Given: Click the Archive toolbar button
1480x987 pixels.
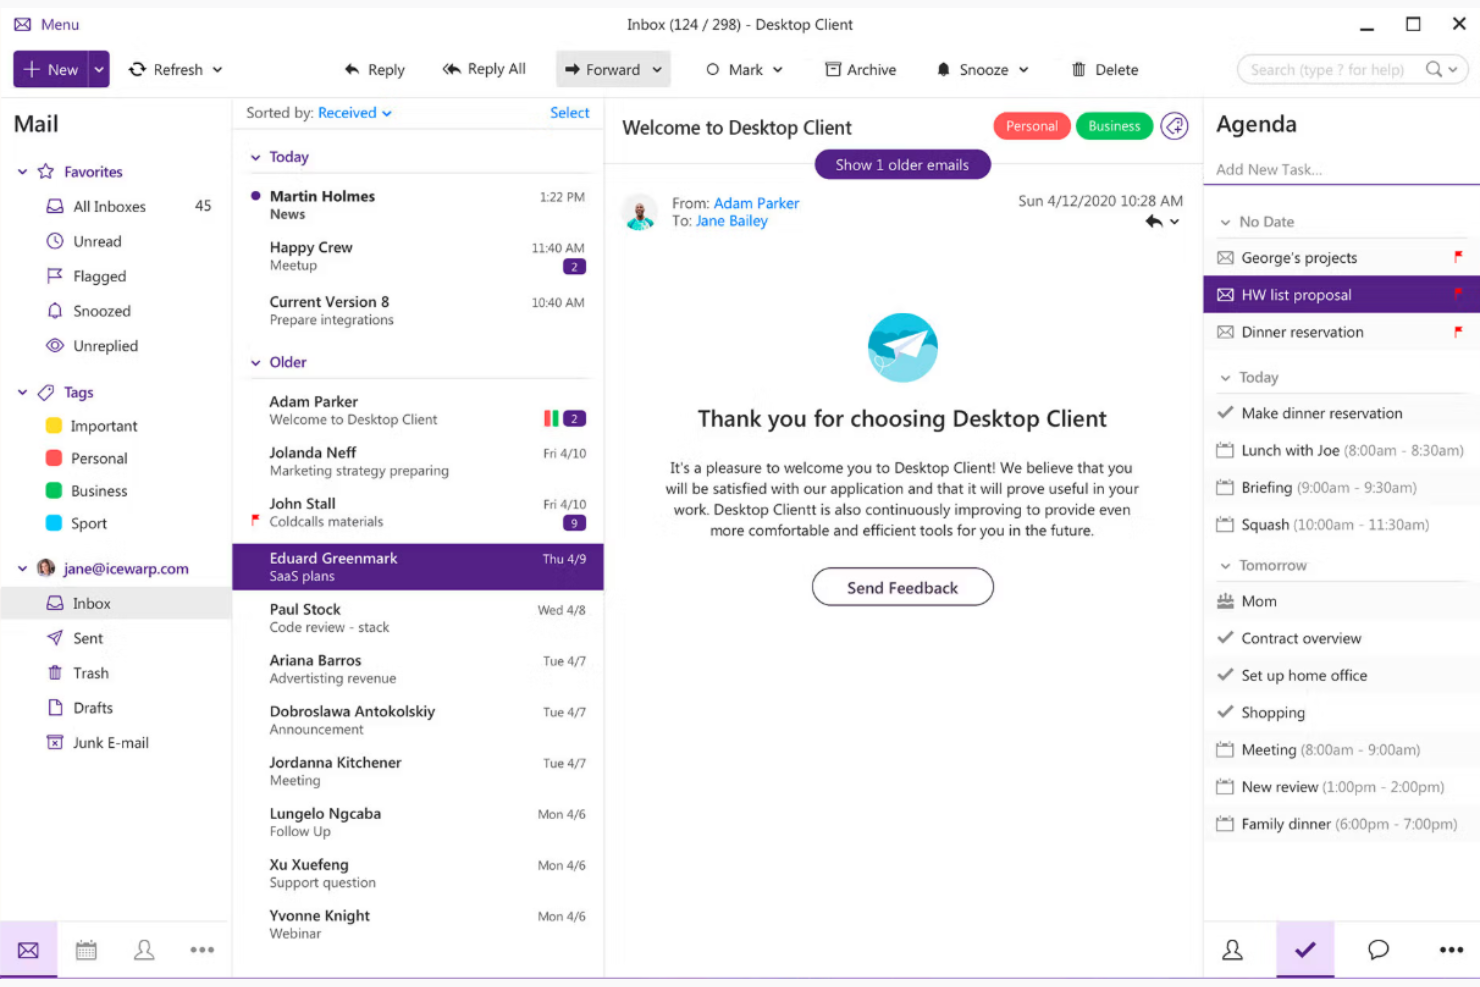Looking at the screenshot, I should 860,69.
